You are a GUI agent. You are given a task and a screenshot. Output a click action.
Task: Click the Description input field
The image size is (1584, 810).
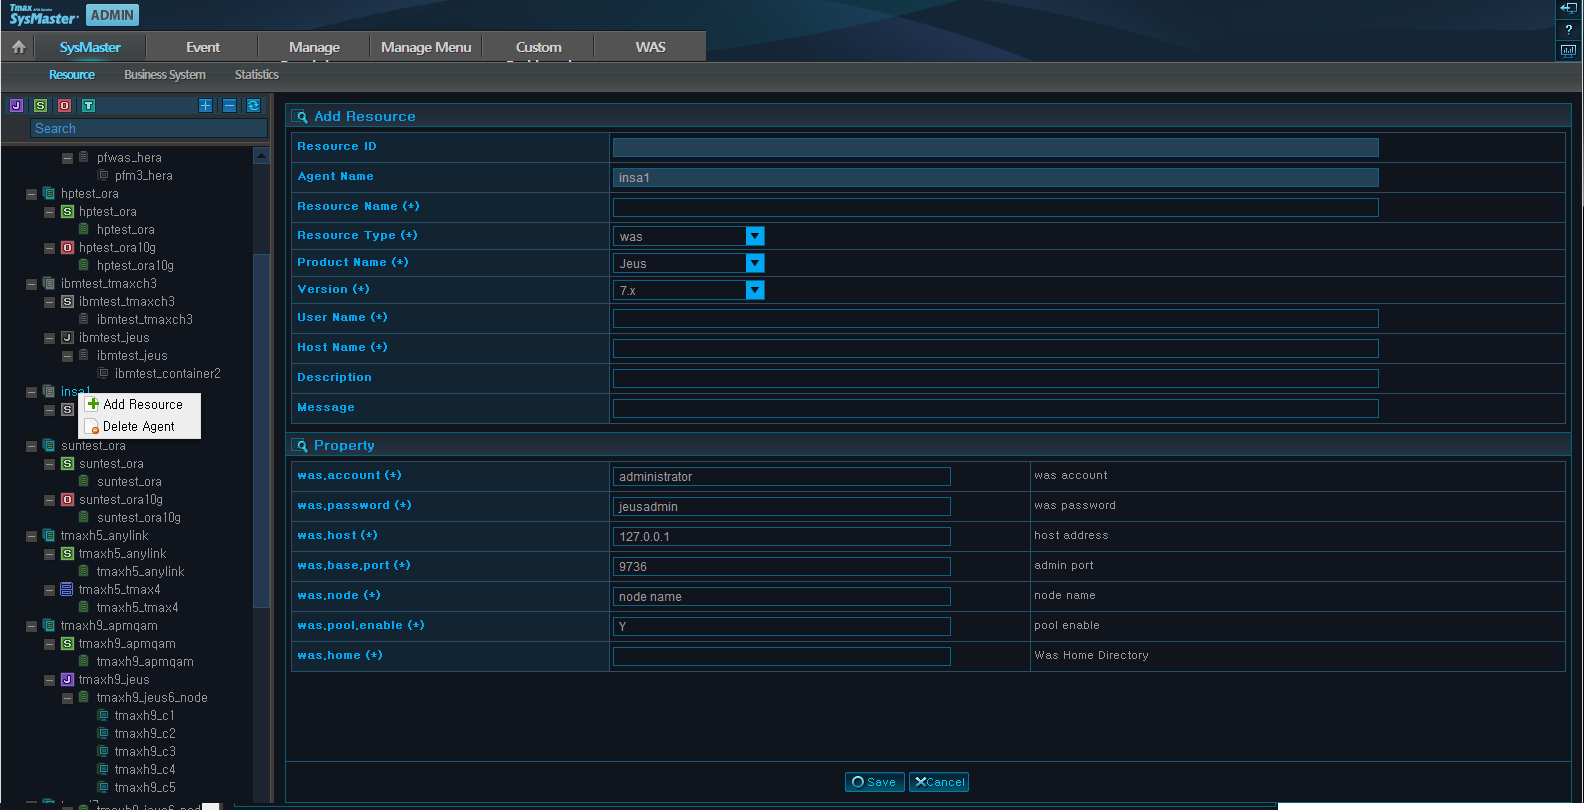click(995, 378)
